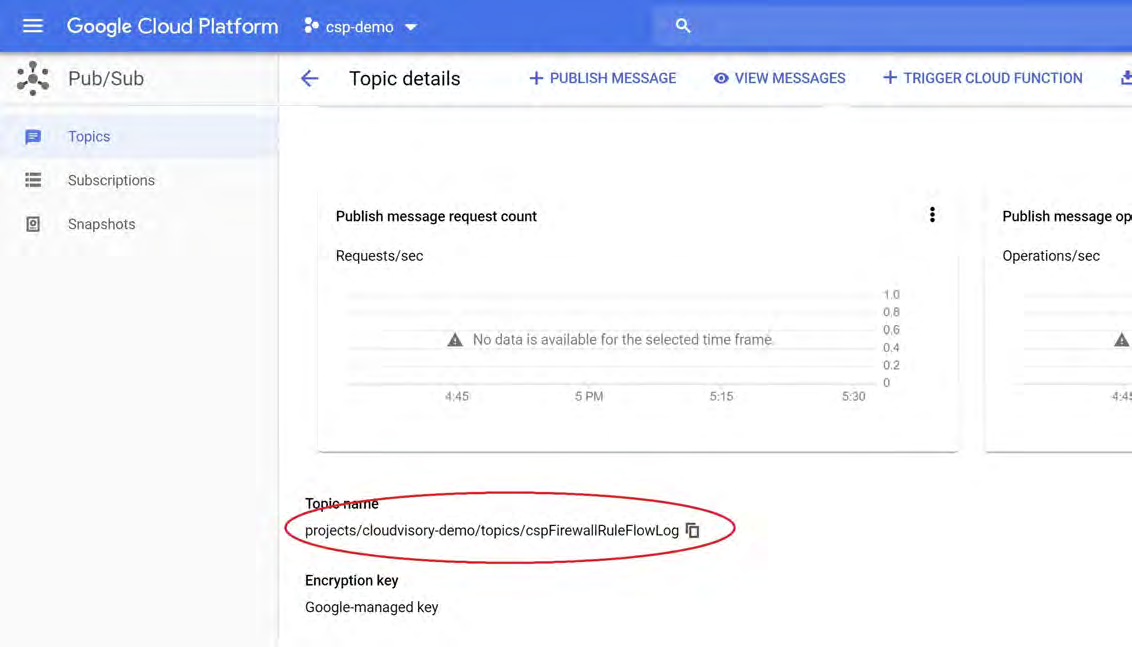Open Snapshots in the sidebar

pos(139,224)
